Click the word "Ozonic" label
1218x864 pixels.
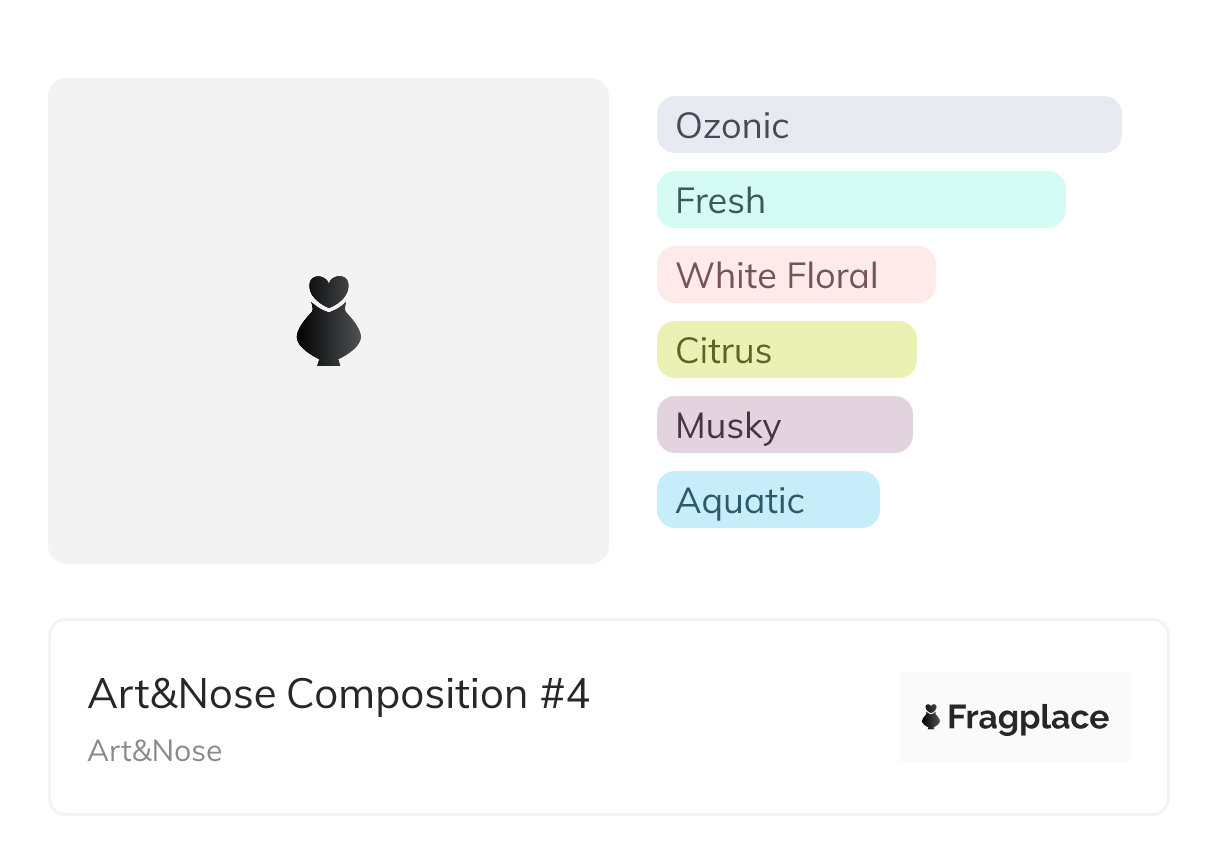click(732, 126)
